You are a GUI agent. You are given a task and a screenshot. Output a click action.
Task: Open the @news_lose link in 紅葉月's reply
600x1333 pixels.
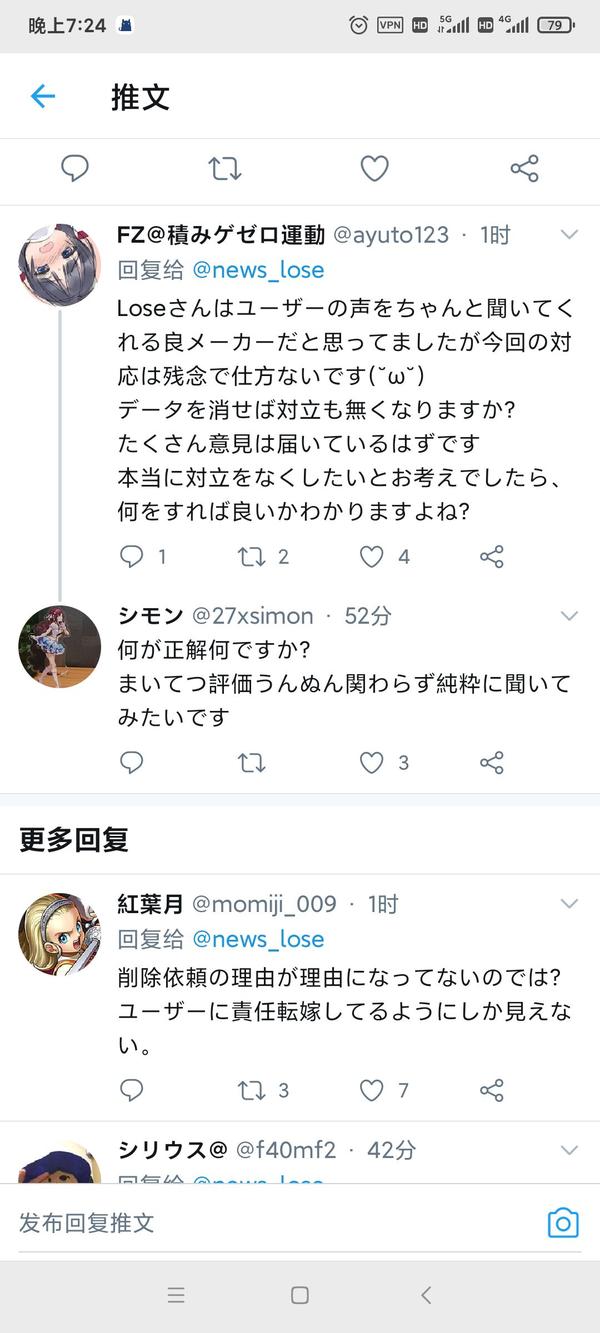tap(258, 939)
